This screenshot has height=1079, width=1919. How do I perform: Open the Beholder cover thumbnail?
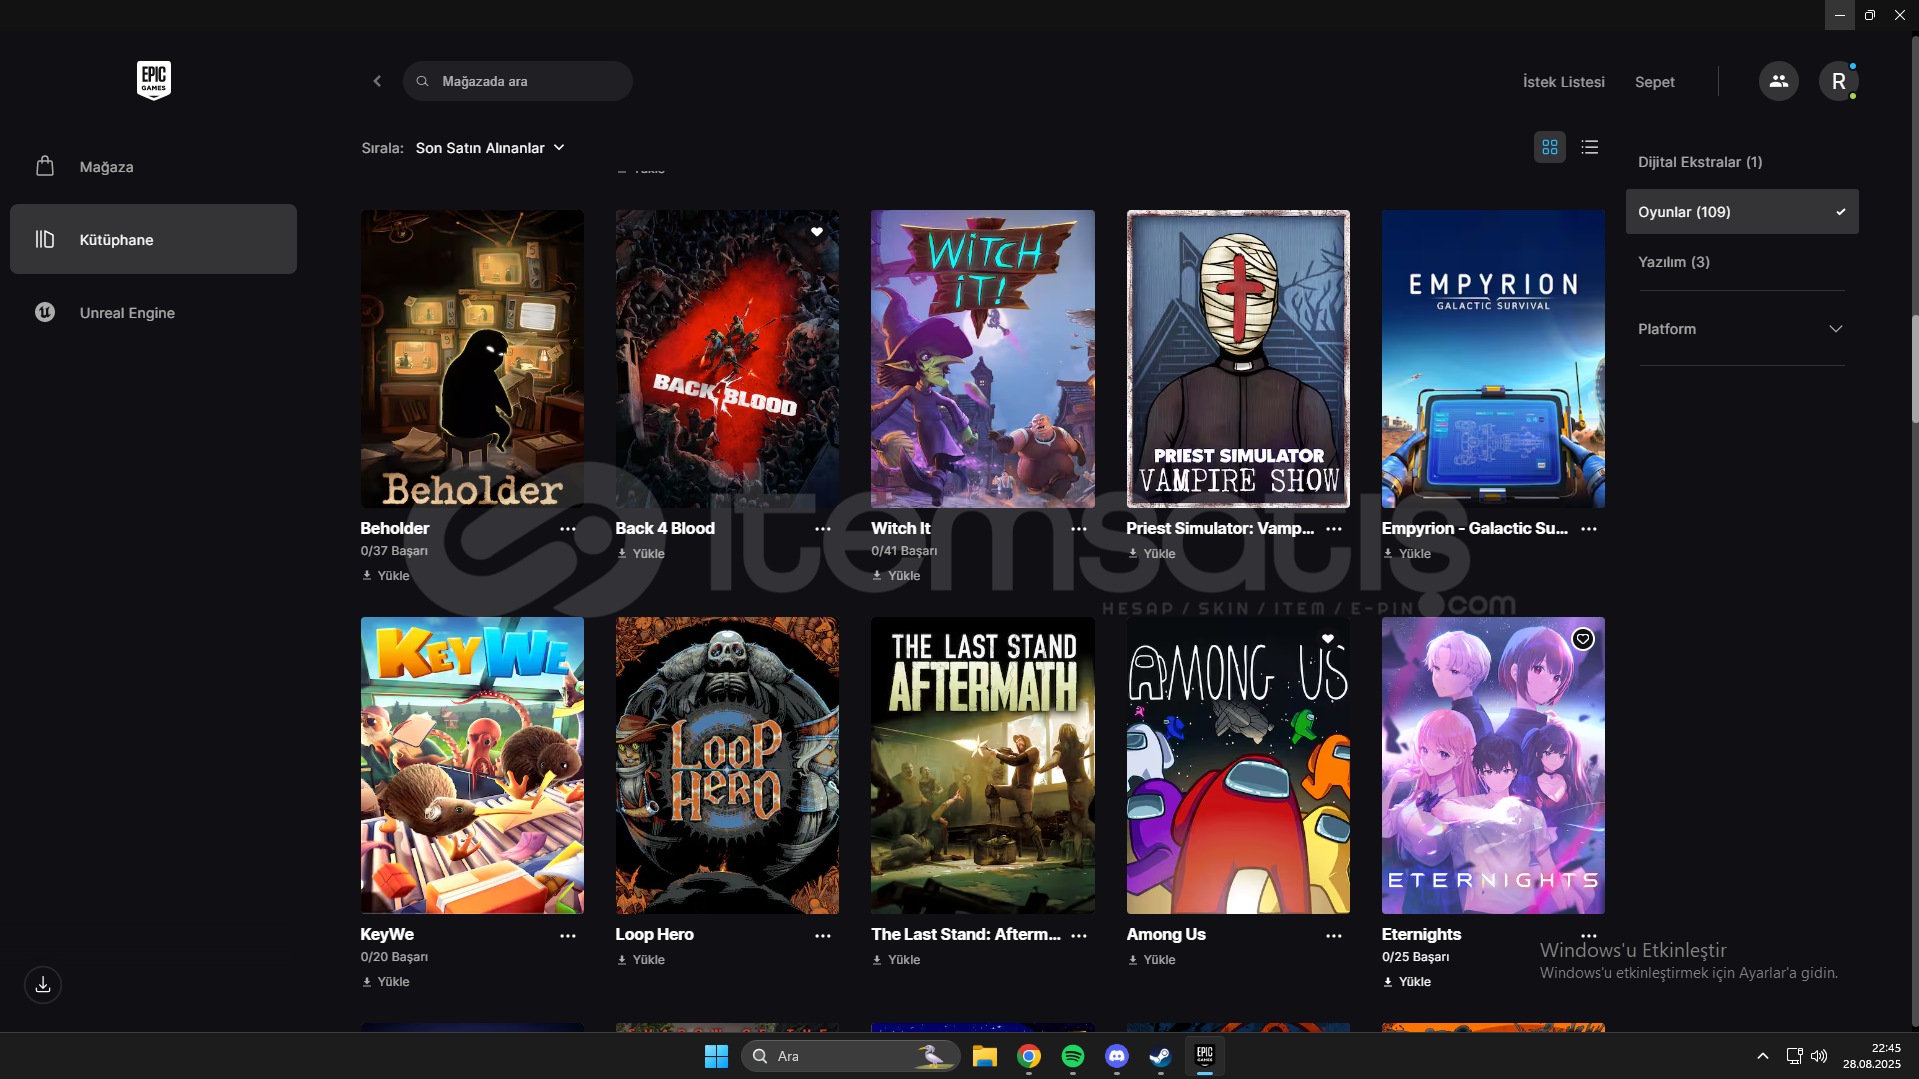click(472, 358)
